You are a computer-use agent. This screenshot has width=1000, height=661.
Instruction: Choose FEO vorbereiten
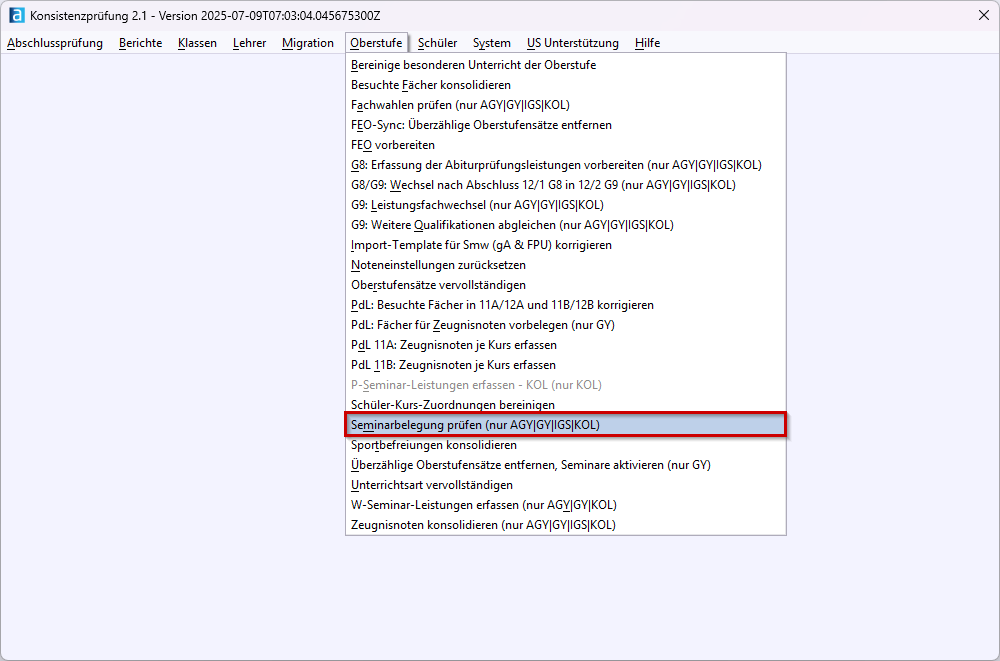click(566, 145)
